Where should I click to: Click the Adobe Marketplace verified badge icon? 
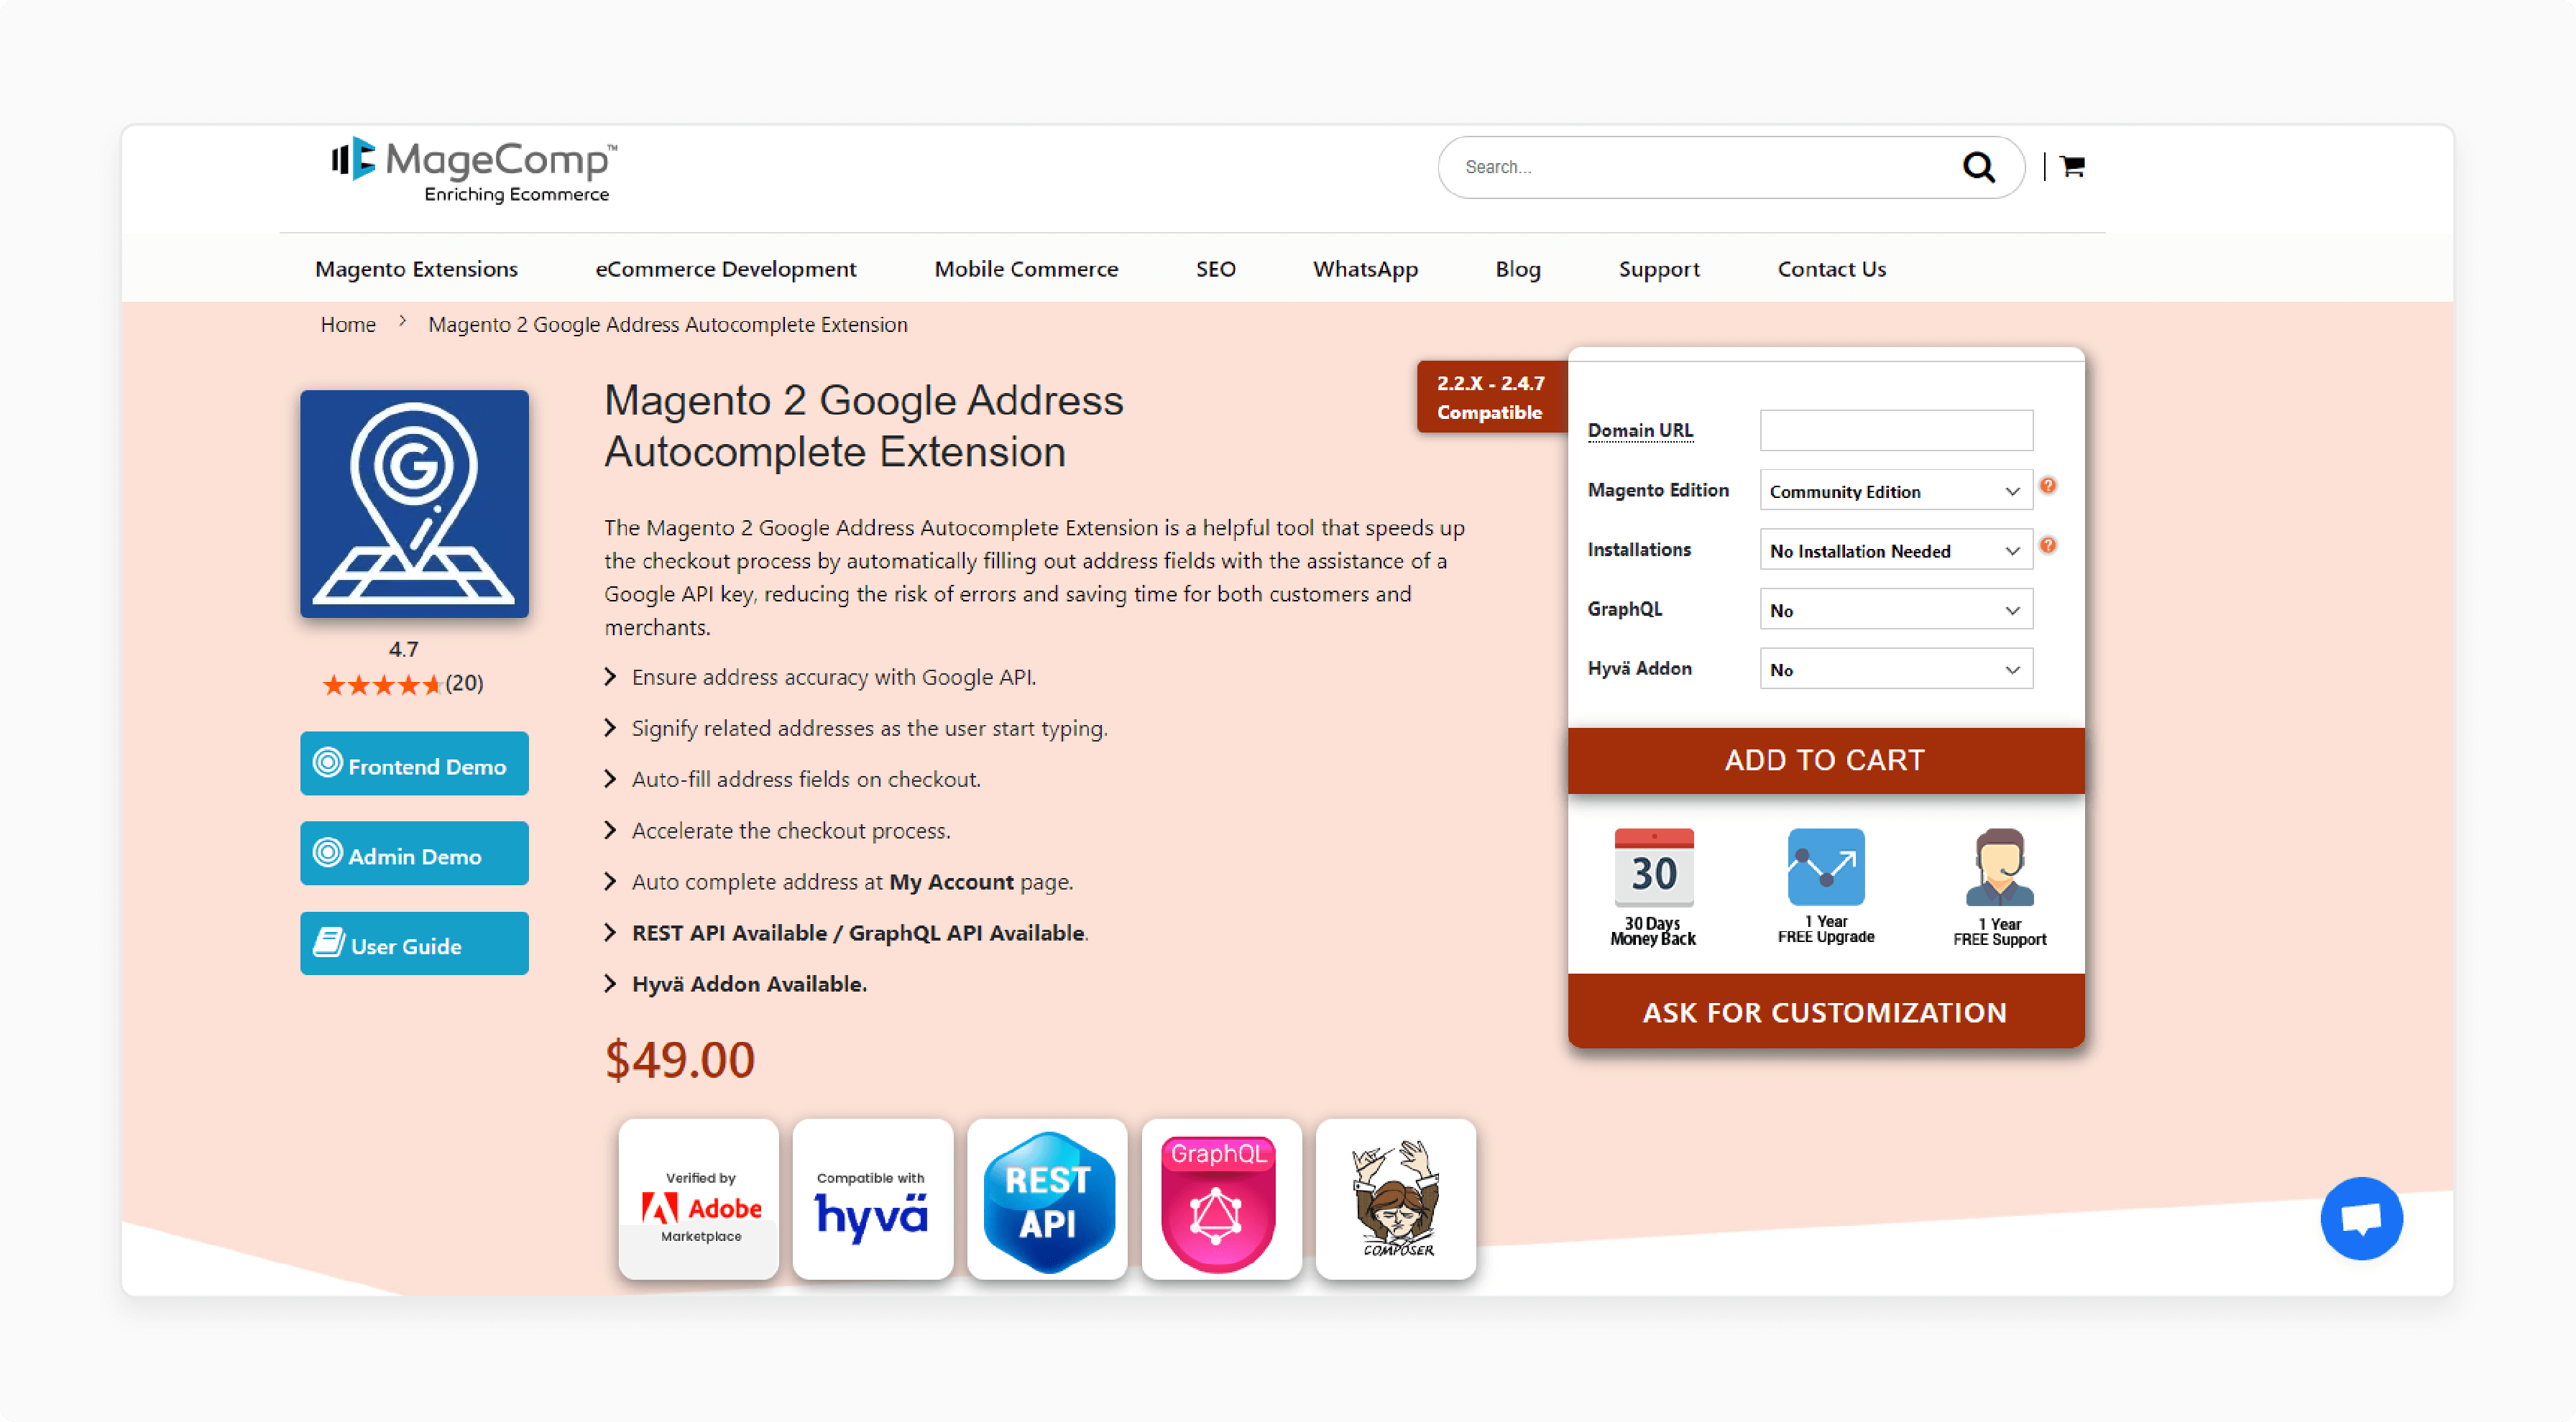(699, 1199)
